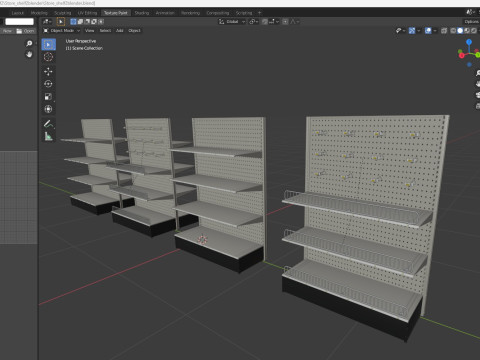
Task: Switch to UV Editing workspace tab
Action: coord(87,13)
